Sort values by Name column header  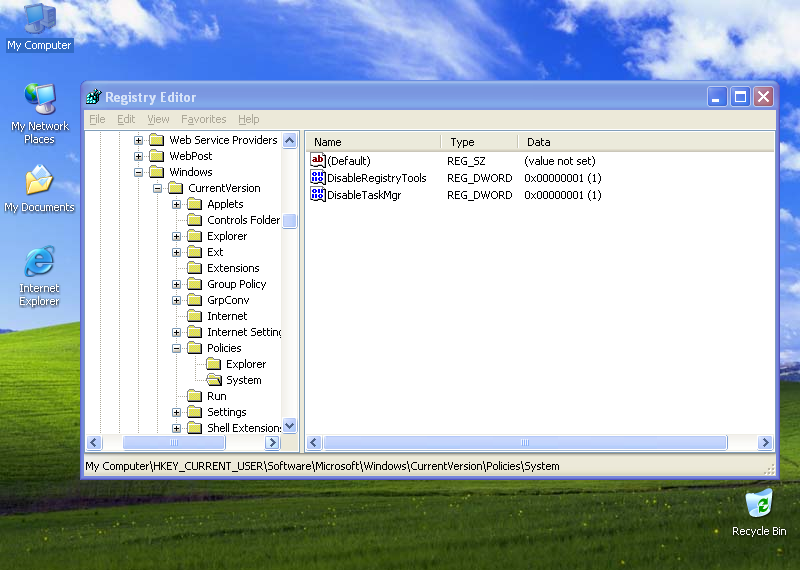[x=373, y=142]
